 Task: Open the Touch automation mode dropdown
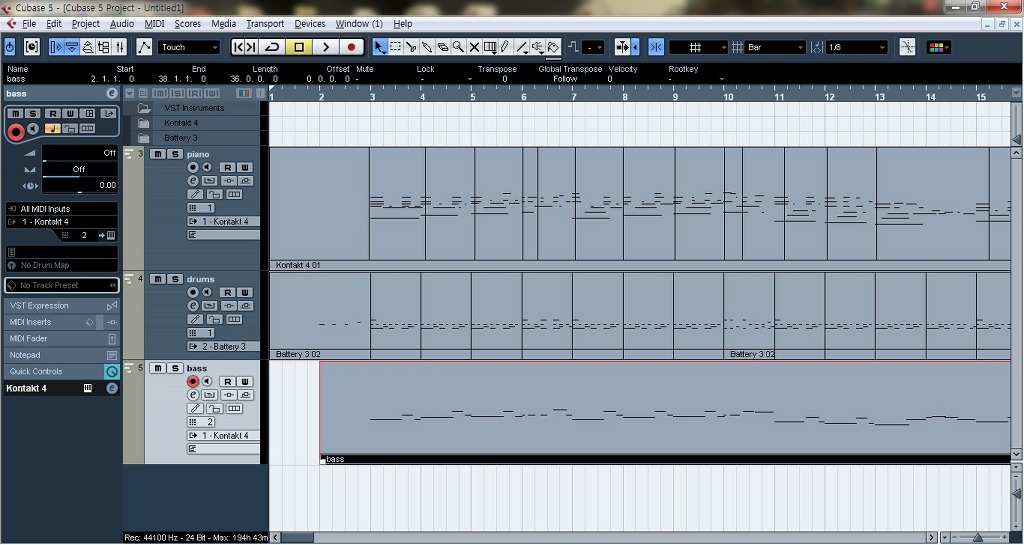coord(189,47)
